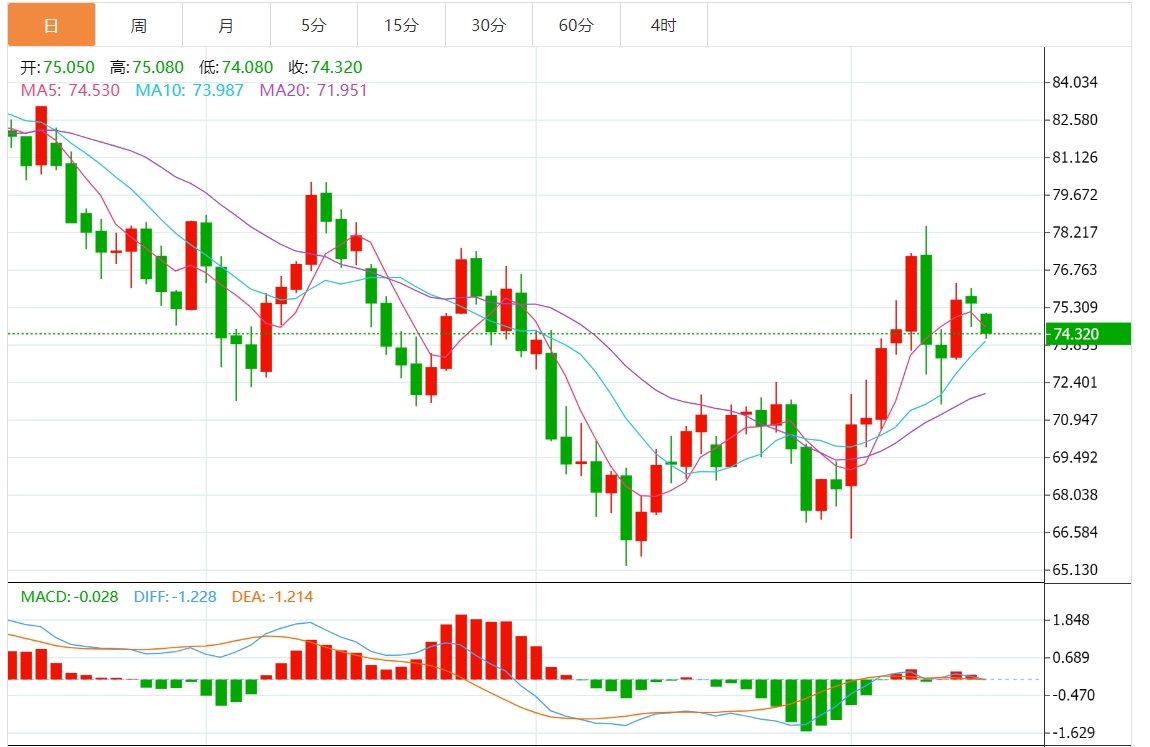The image size is (1150, 747).
Task: Open the 60分 timeframe tab
Action: (x=576, y=26)
